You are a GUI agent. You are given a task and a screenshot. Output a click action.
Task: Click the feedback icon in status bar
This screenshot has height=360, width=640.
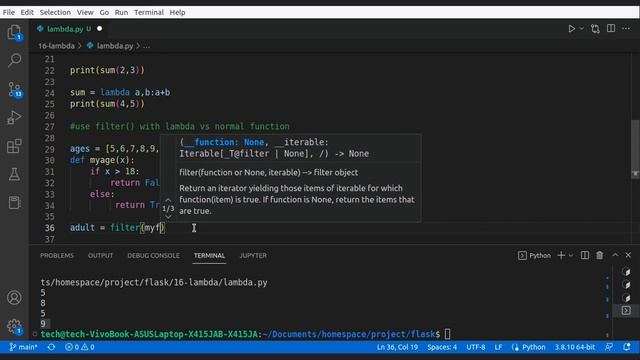(609, 347)
